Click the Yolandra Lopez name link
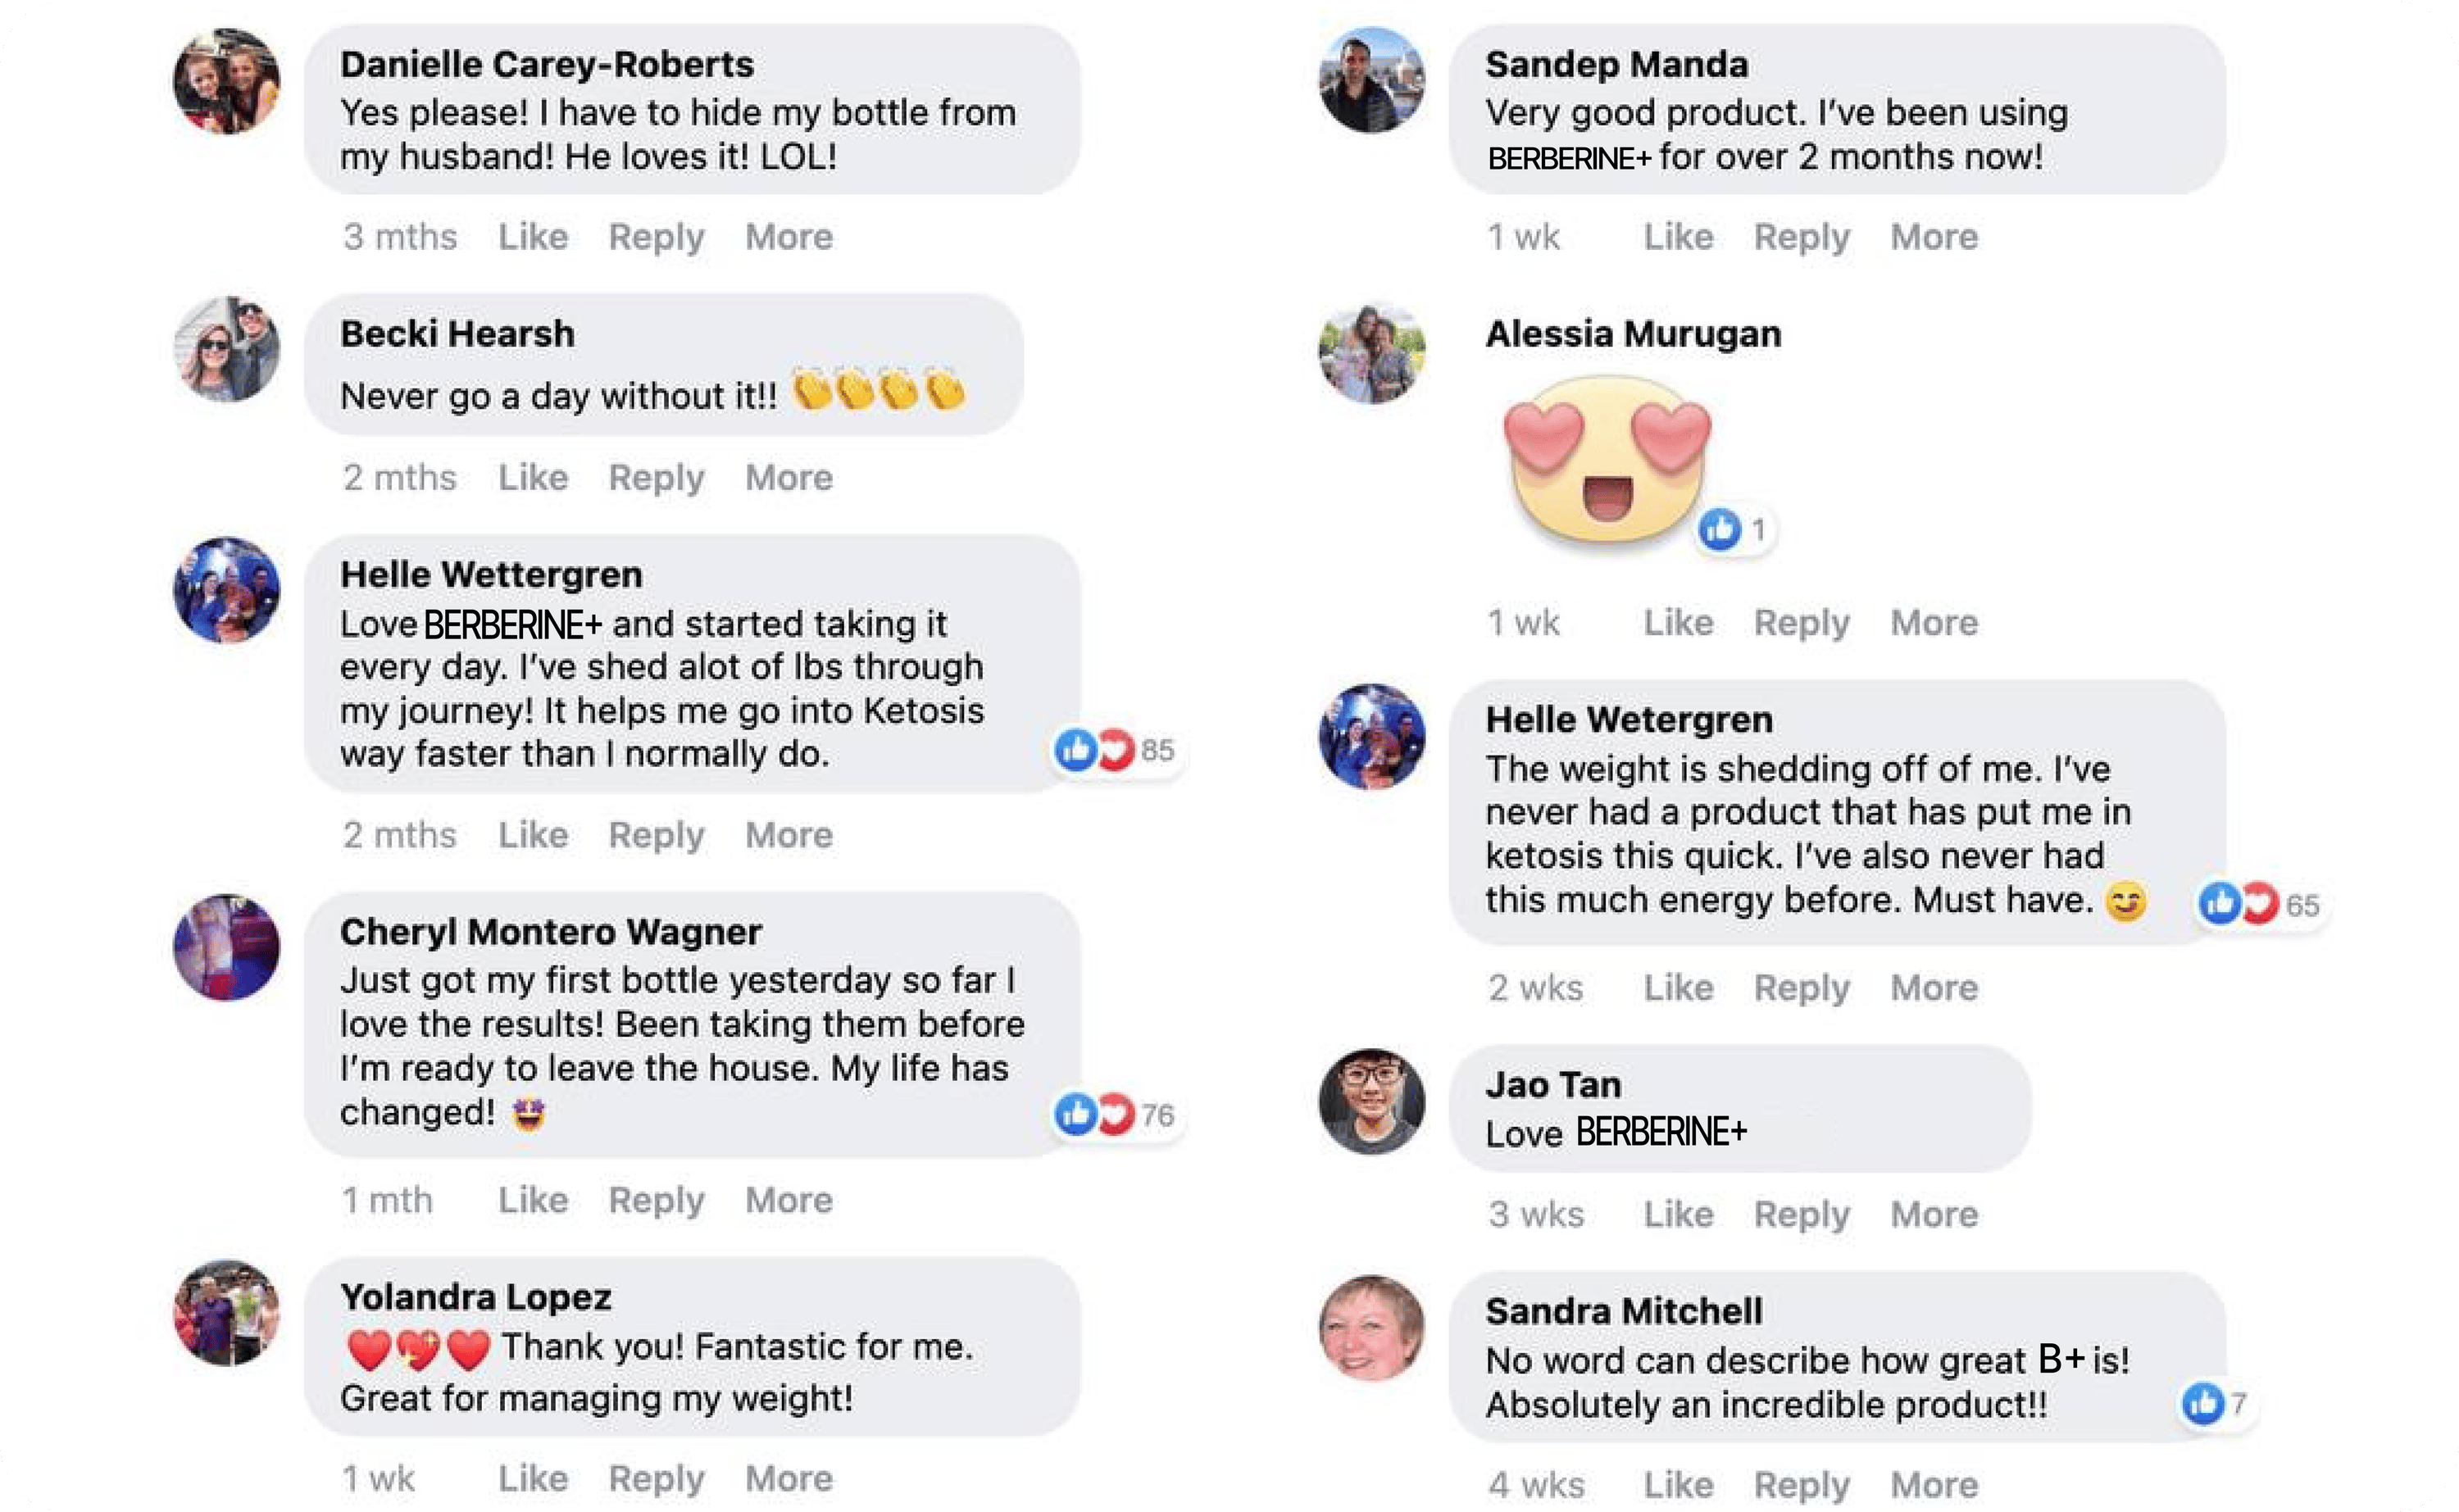The height and width of the screenshot is (1512, 2459). 476,1297
